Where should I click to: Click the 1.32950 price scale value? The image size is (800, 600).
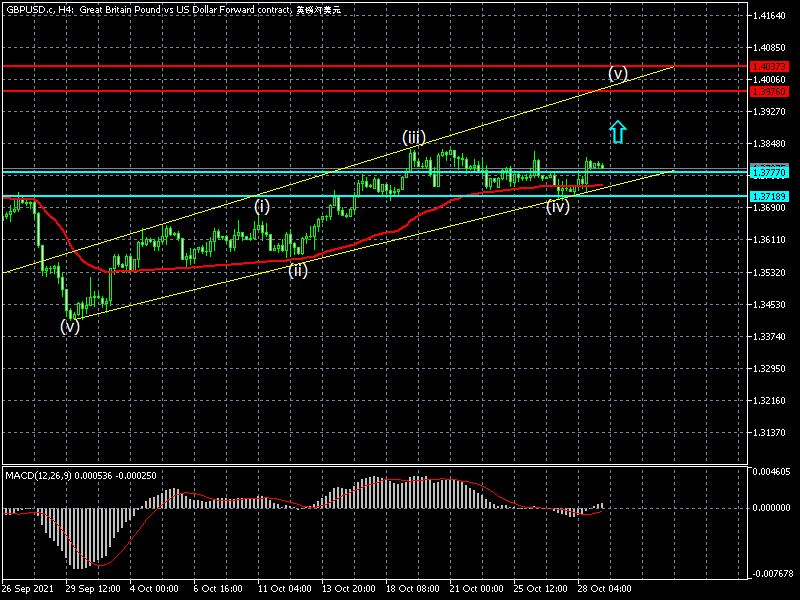(x=771, y=369)
